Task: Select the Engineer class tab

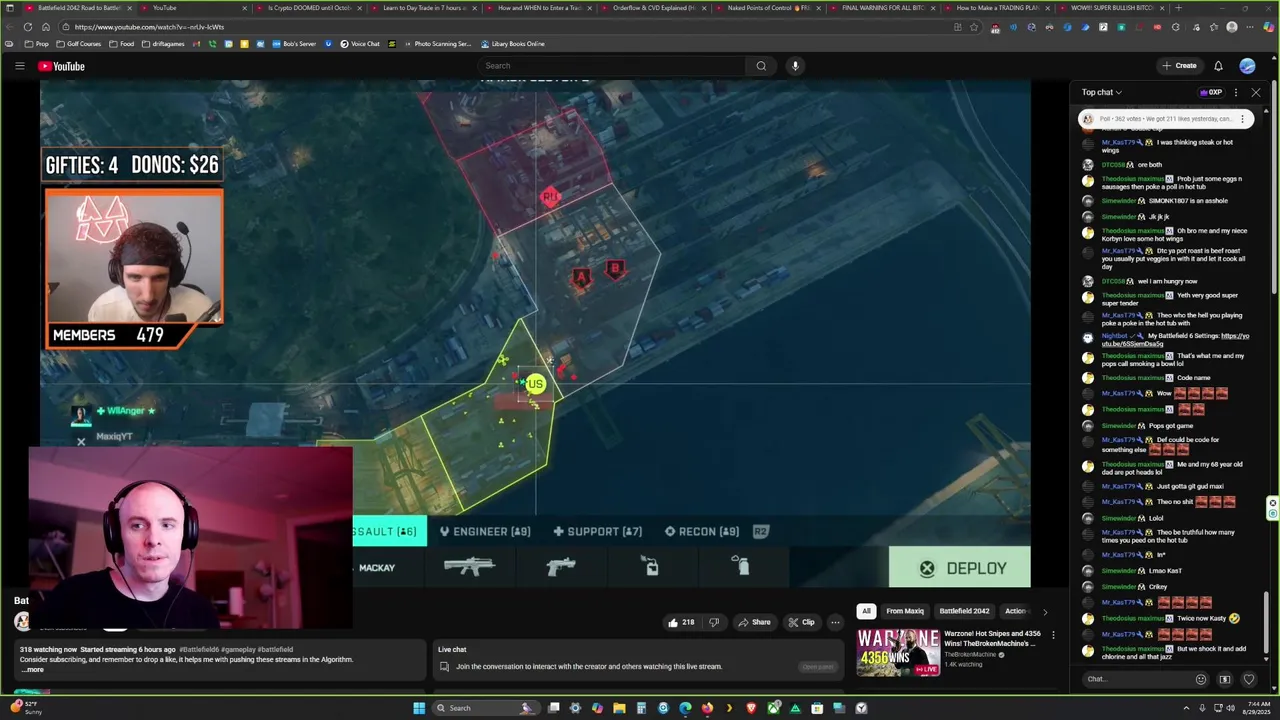Action: 485,531
